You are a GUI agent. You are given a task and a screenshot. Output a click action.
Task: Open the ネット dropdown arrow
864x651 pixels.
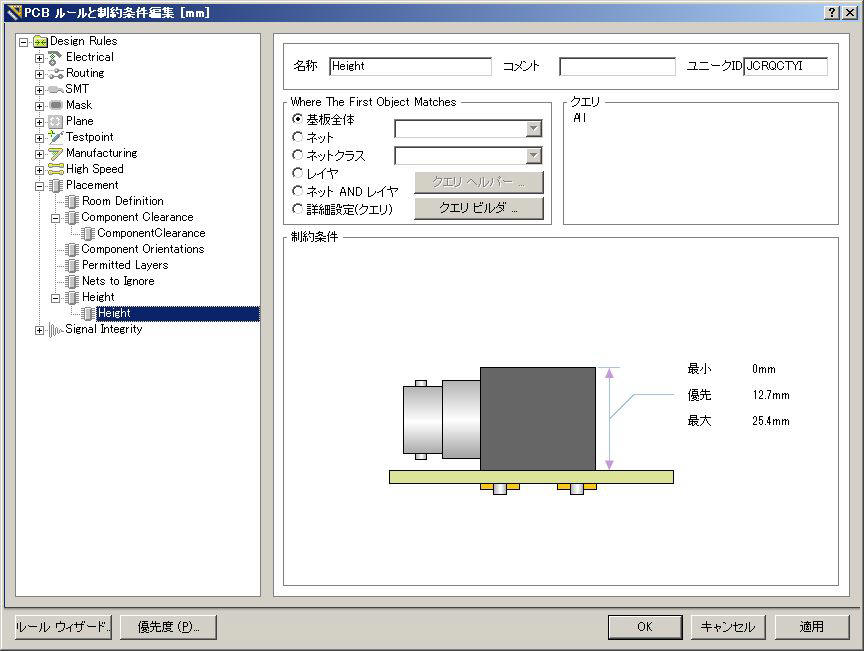tap(533, 129)
